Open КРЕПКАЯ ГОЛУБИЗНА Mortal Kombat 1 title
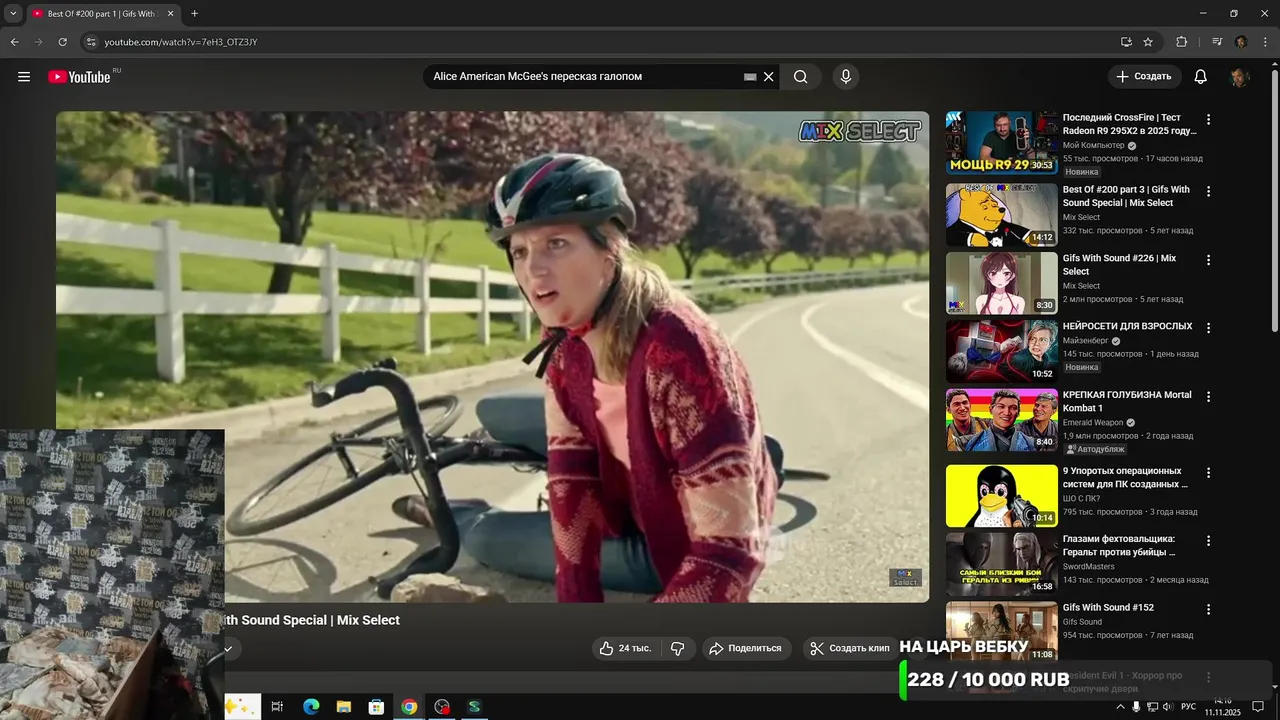The image size is (1280, 720). [x=1127, y=401]
